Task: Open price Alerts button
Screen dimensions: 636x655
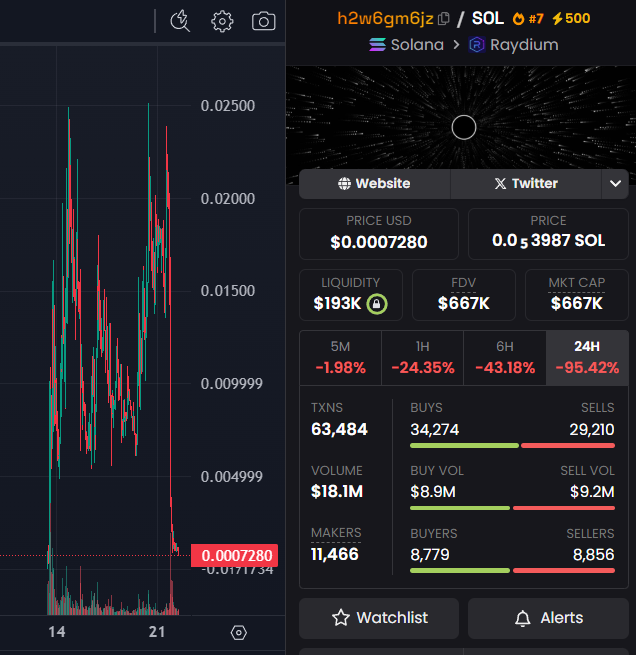Action: (x=548, y=618)
